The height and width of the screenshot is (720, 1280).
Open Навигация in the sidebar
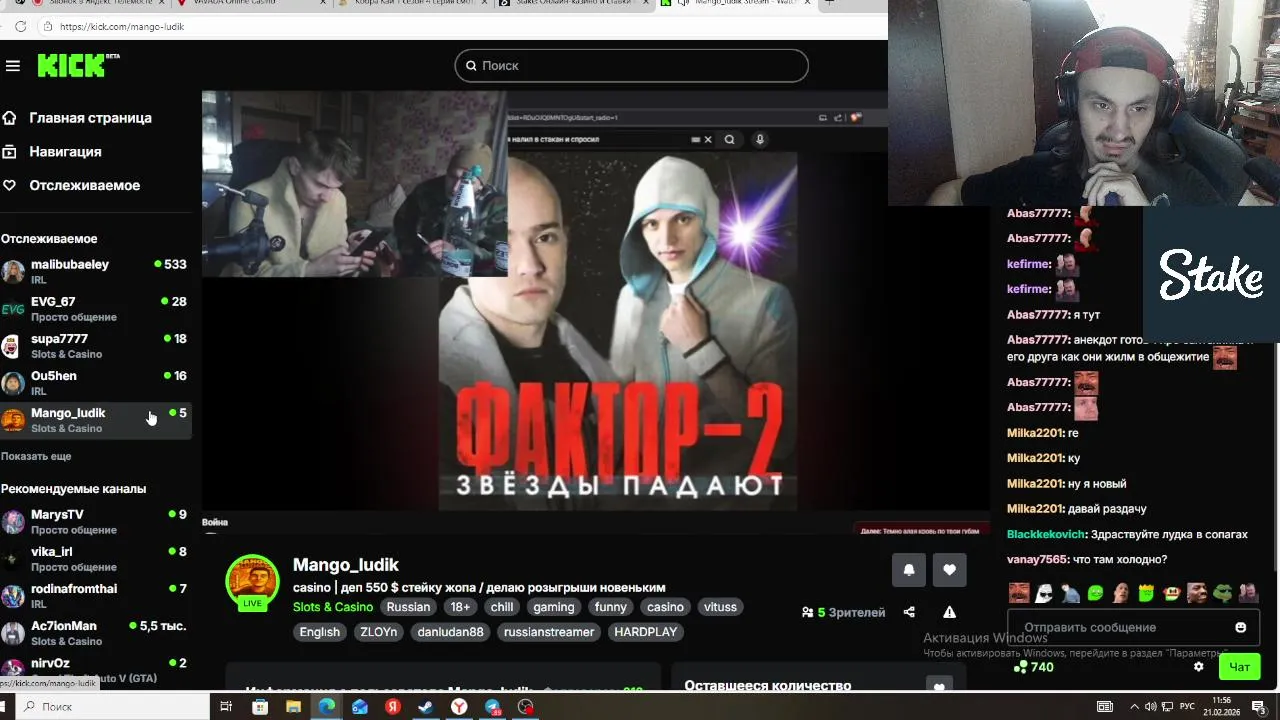(x=65, y=152)
